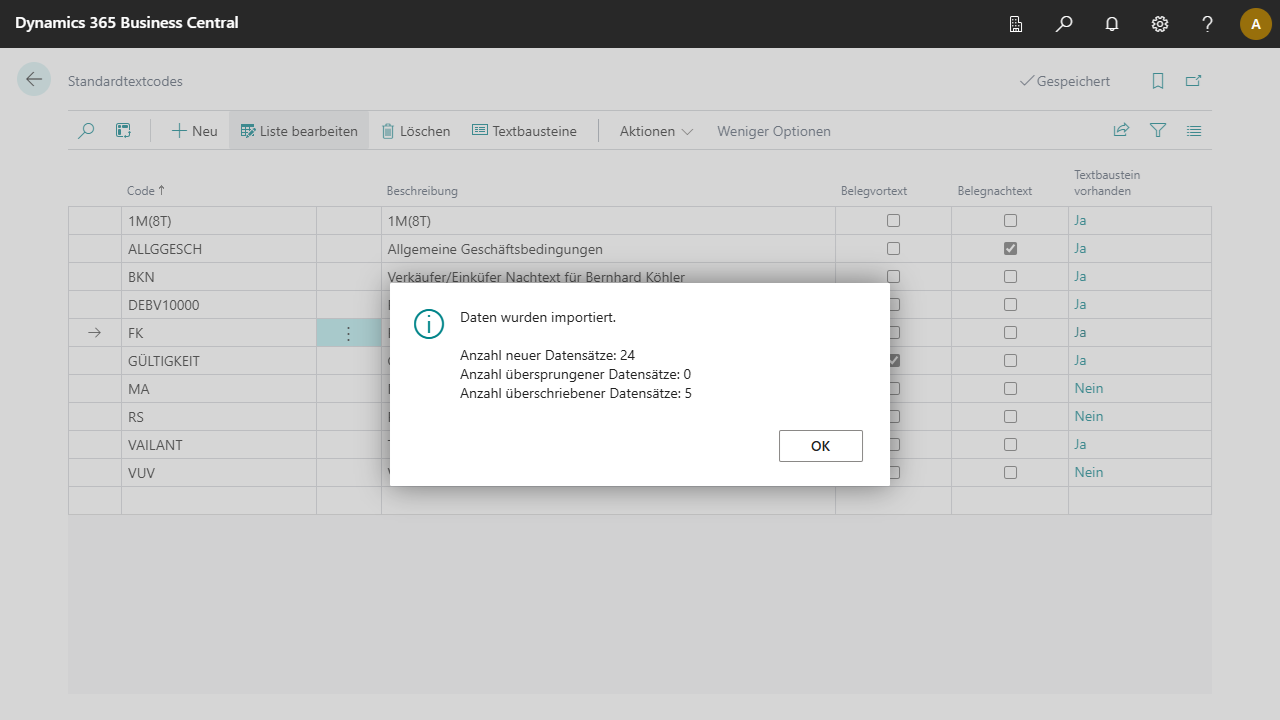Open settings gear icon
1280x720 pixels.
tap(1160, 24)
